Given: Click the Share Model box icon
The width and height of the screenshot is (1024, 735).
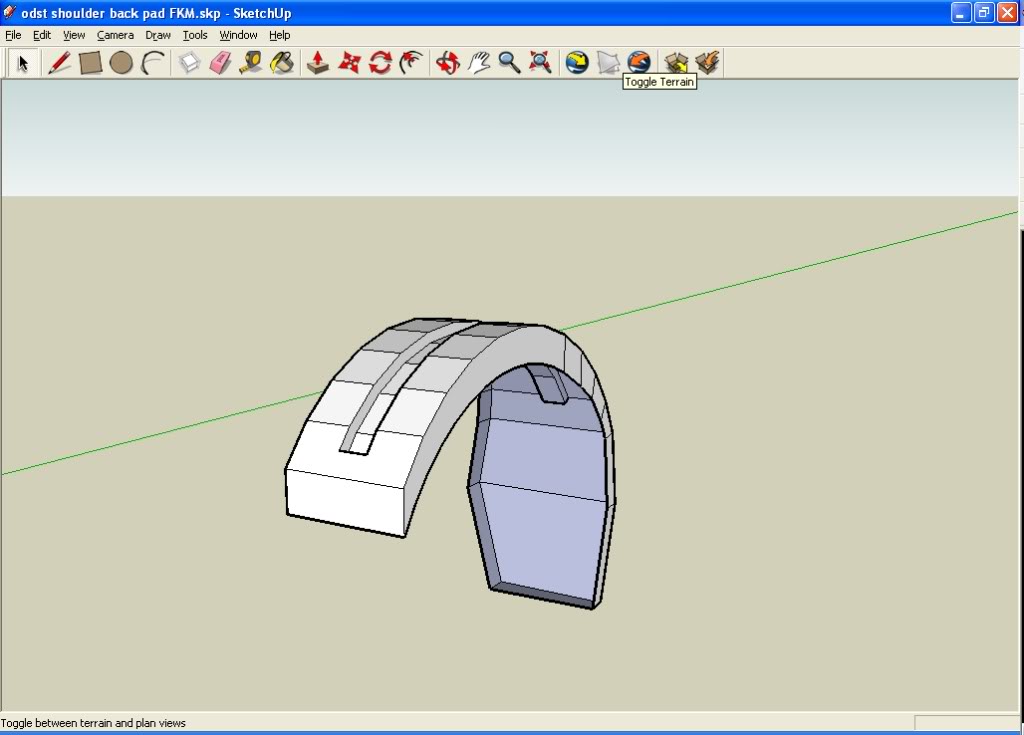Looking at the screenshot, I should pos(707,63).
